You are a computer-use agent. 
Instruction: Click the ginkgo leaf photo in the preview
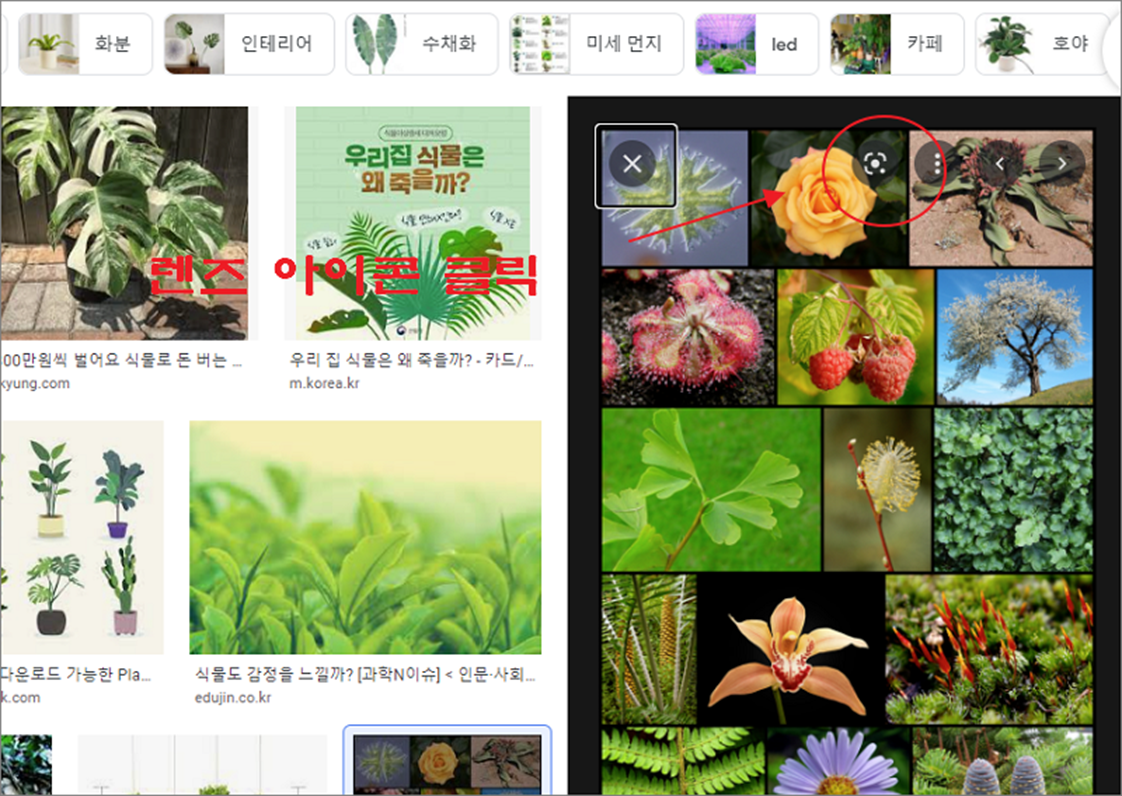[711, 490]
